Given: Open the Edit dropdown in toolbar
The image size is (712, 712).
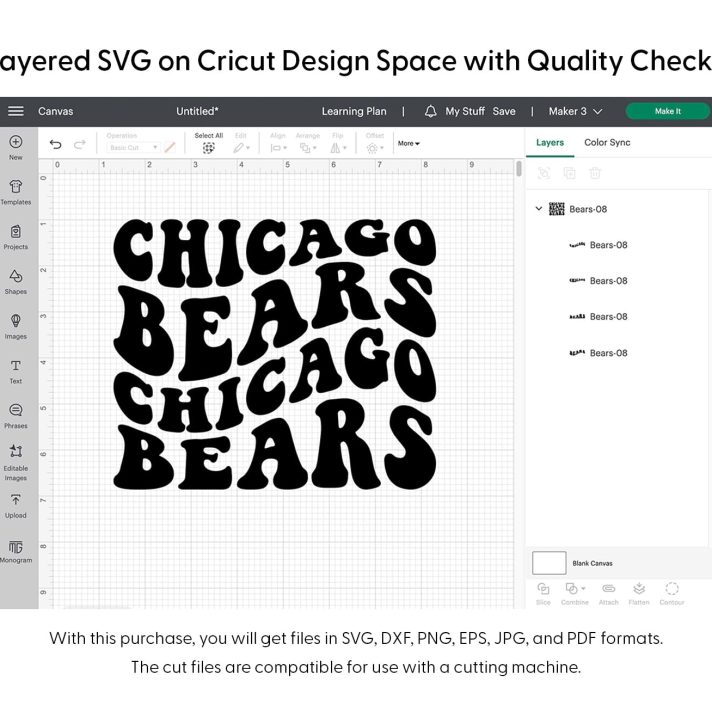Looking at the screenshot, I should [x=242, y=148].
